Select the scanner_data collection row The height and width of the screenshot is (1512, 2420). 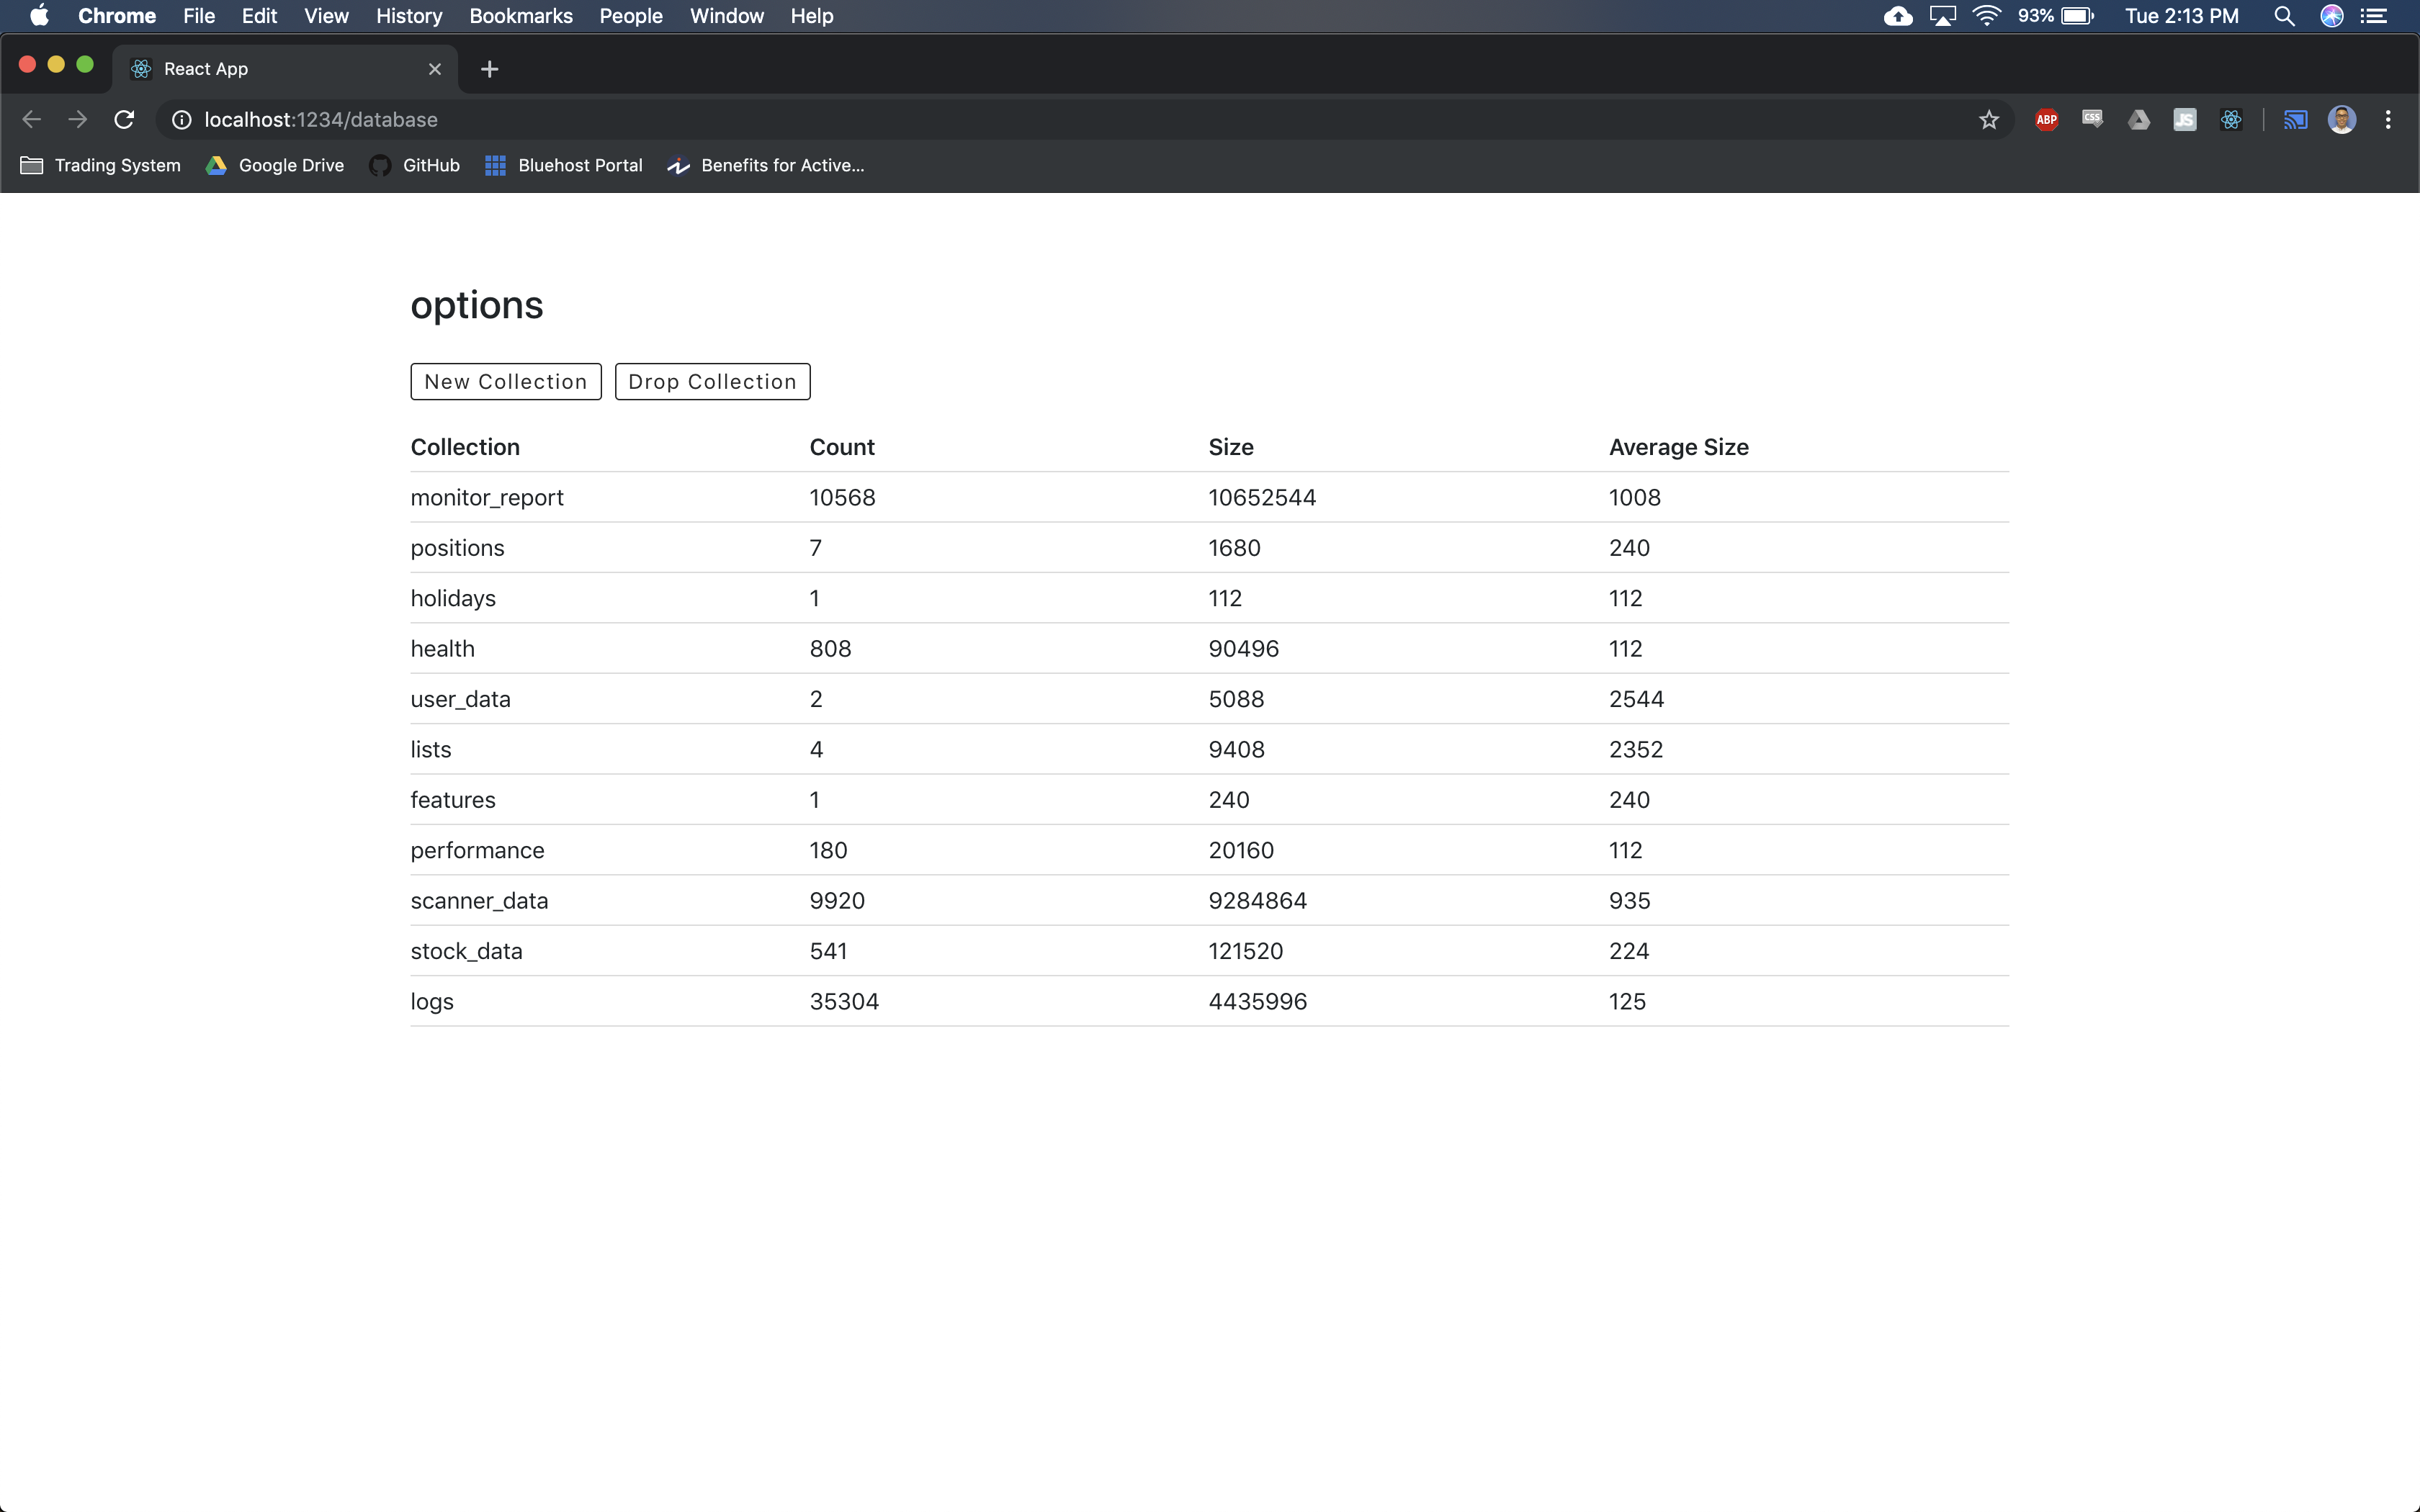479,900
